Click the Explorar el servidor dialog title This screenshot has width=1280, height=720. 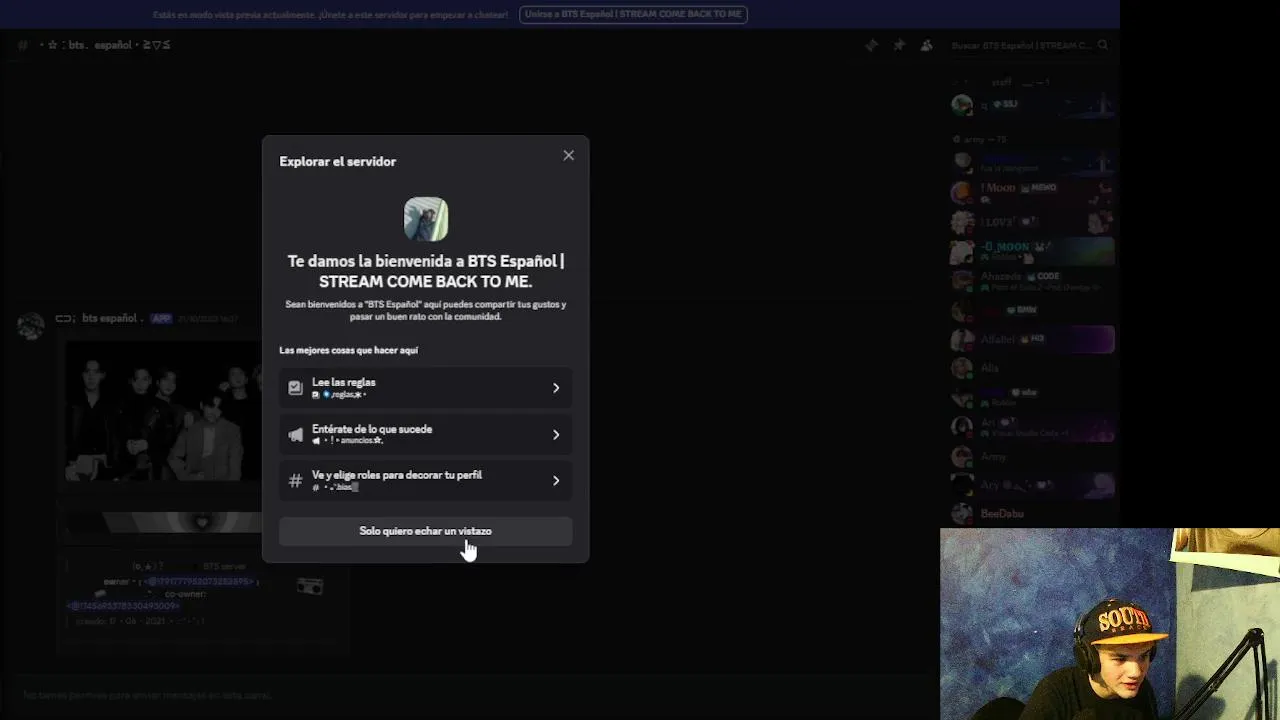(338, 161)
